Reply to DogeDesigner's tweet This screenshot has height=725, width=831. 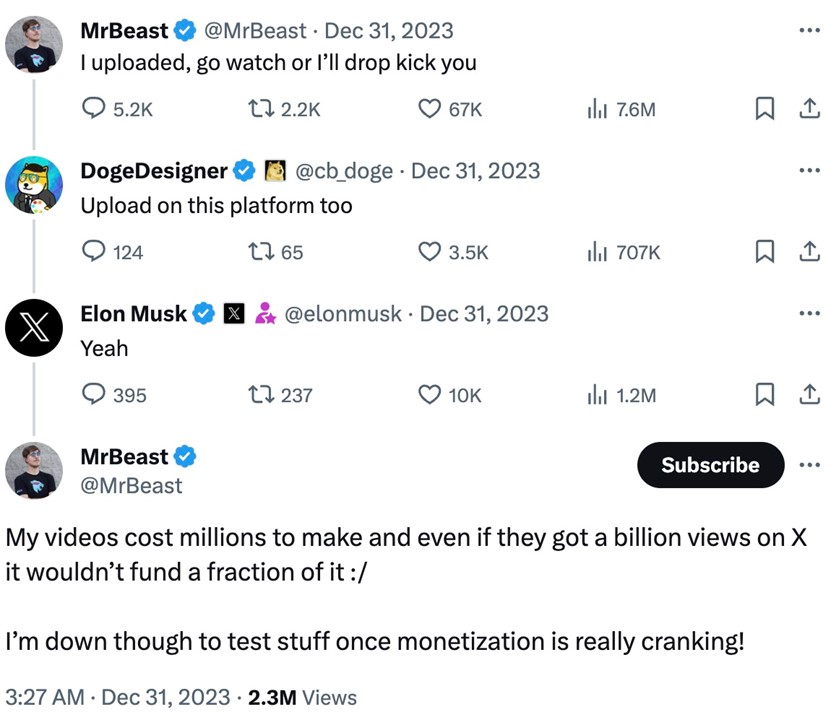pos(94,252)
